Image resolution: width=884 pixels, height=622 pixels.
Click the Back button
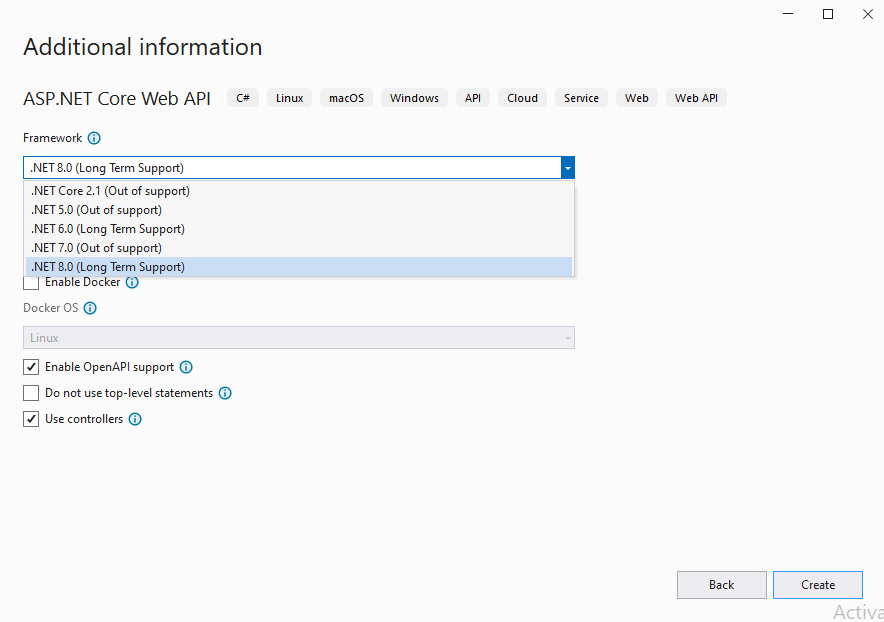click(x=722, y=585)
